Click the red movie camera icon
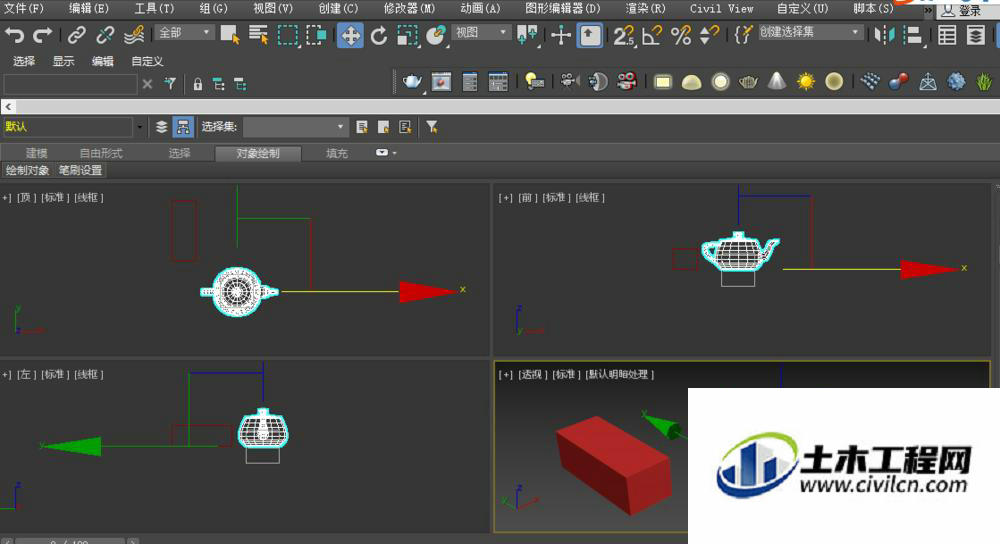Image resolution: width=1000 pixels, height=544 pixels. tap(627, 82)
